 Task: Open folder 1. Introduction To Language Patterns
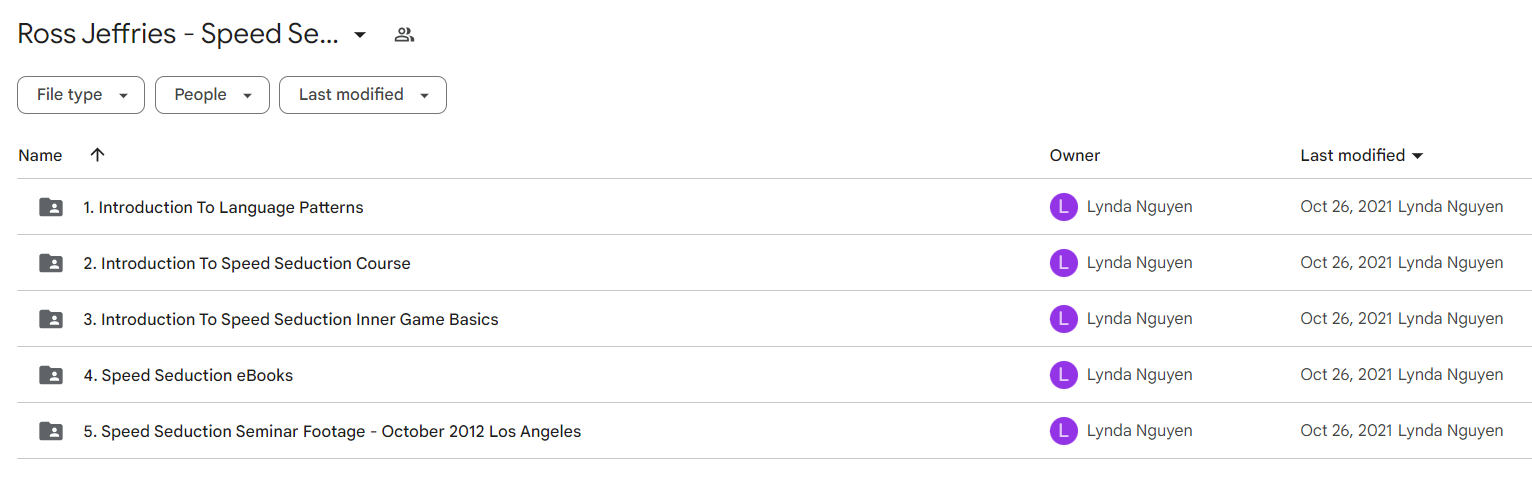pos(223,208)
